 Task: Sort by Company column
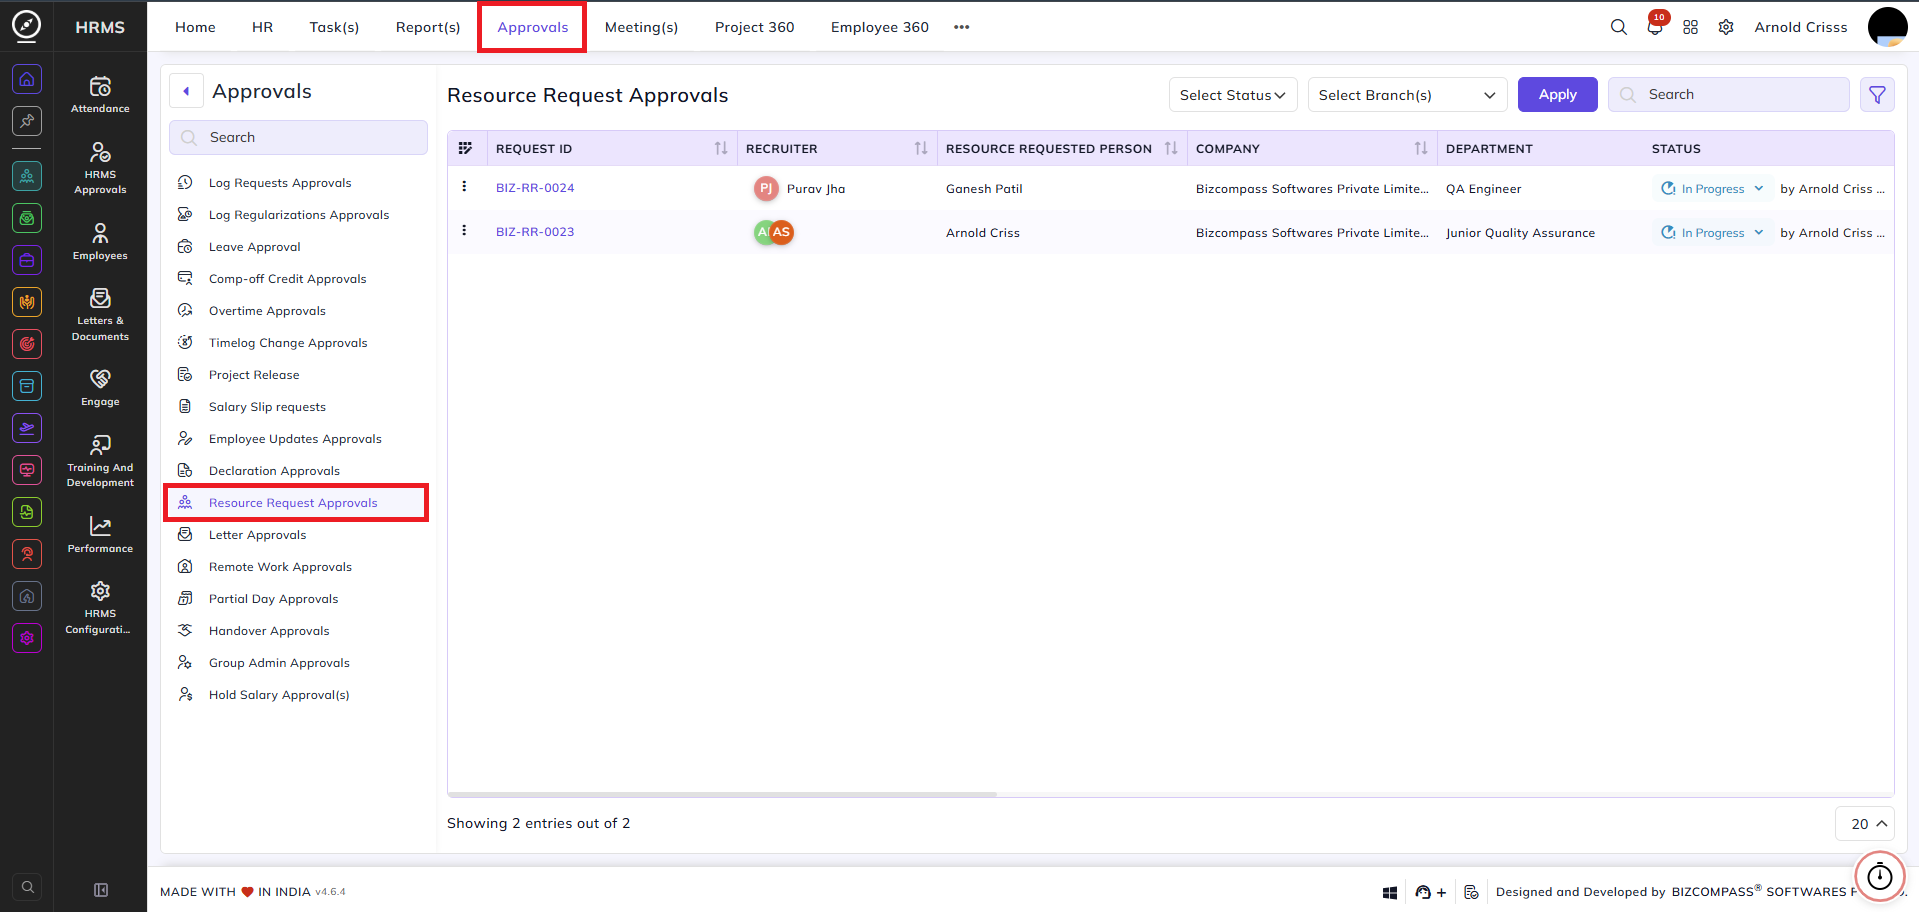tap(1421, 148)
